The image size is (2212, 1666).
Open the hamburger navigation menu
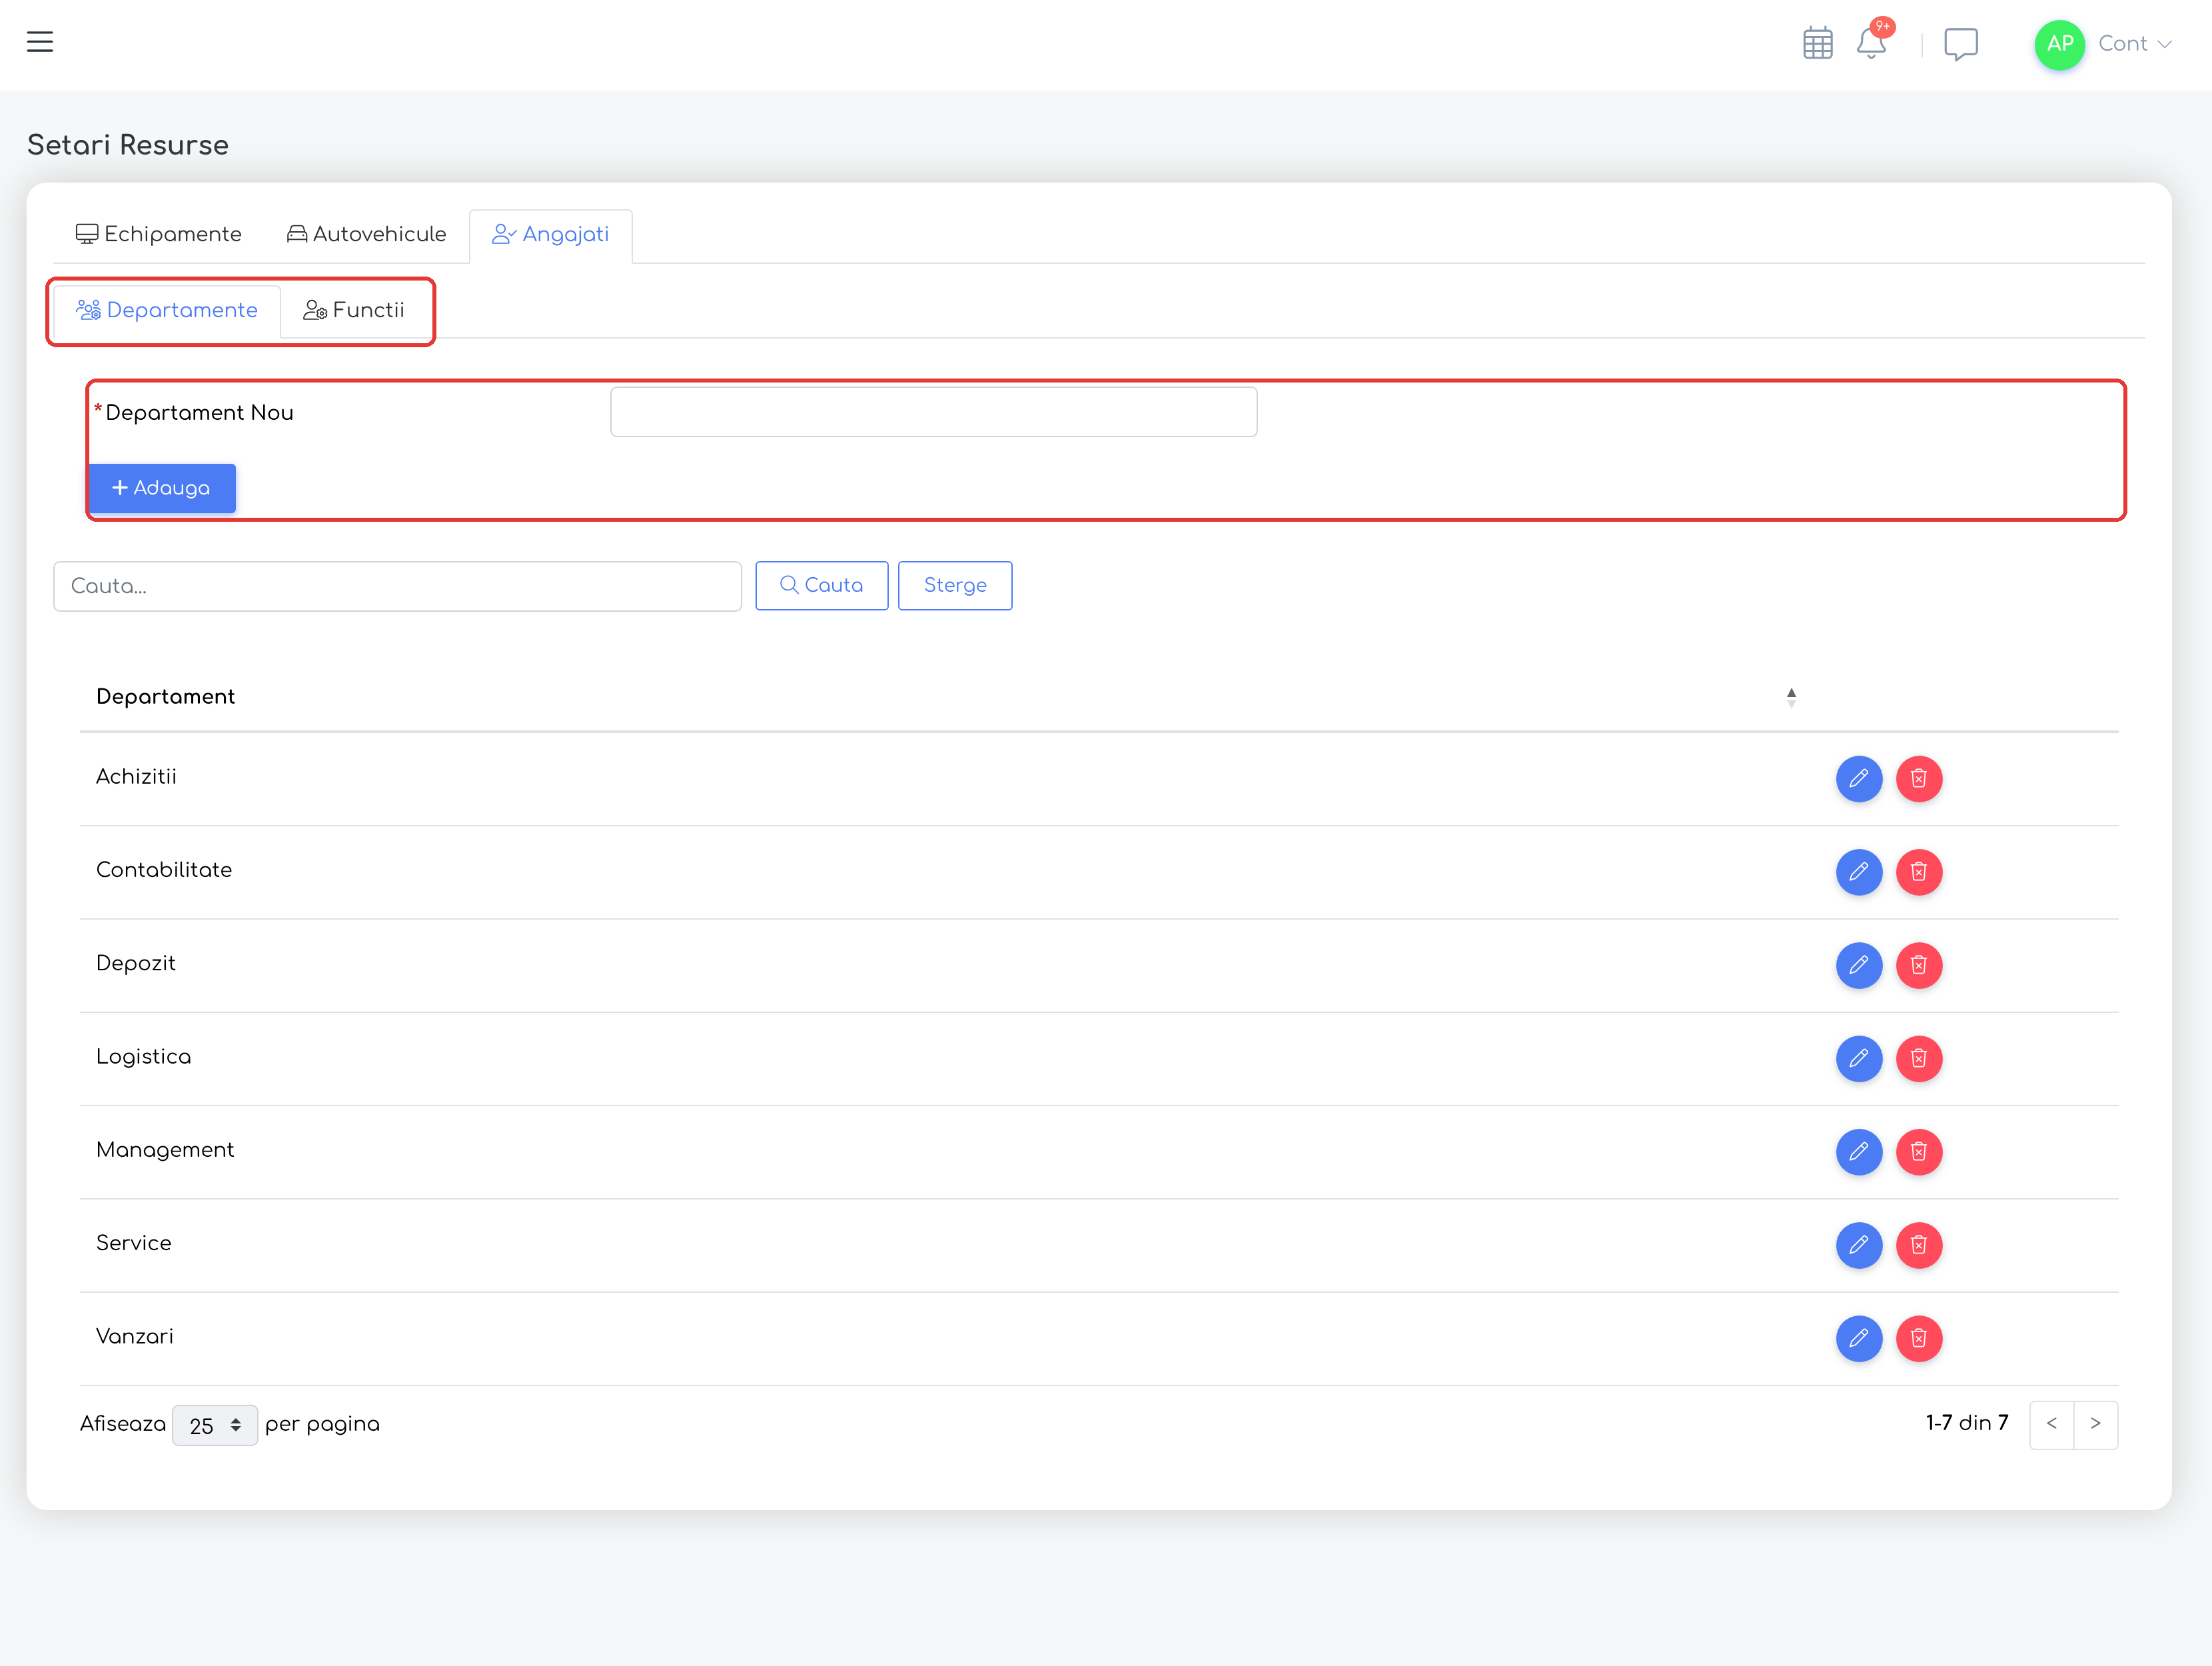pos(40,42)
